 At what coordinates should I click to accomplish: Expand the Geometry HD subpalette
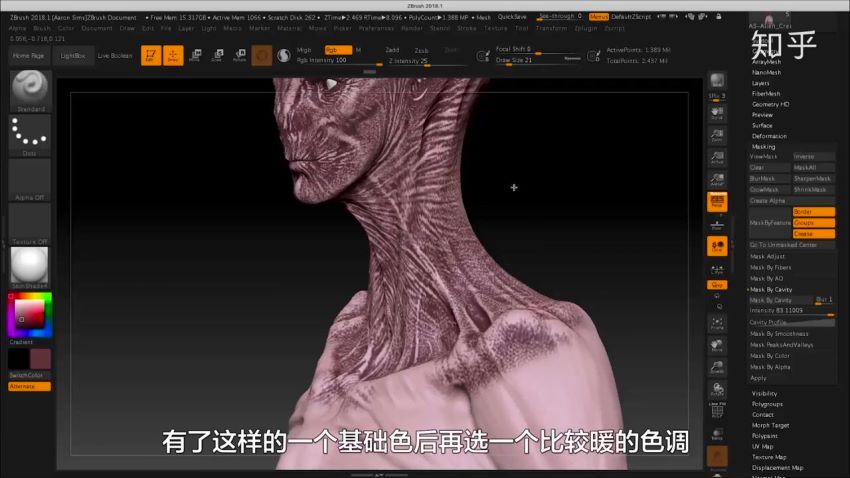coord(770,104)
